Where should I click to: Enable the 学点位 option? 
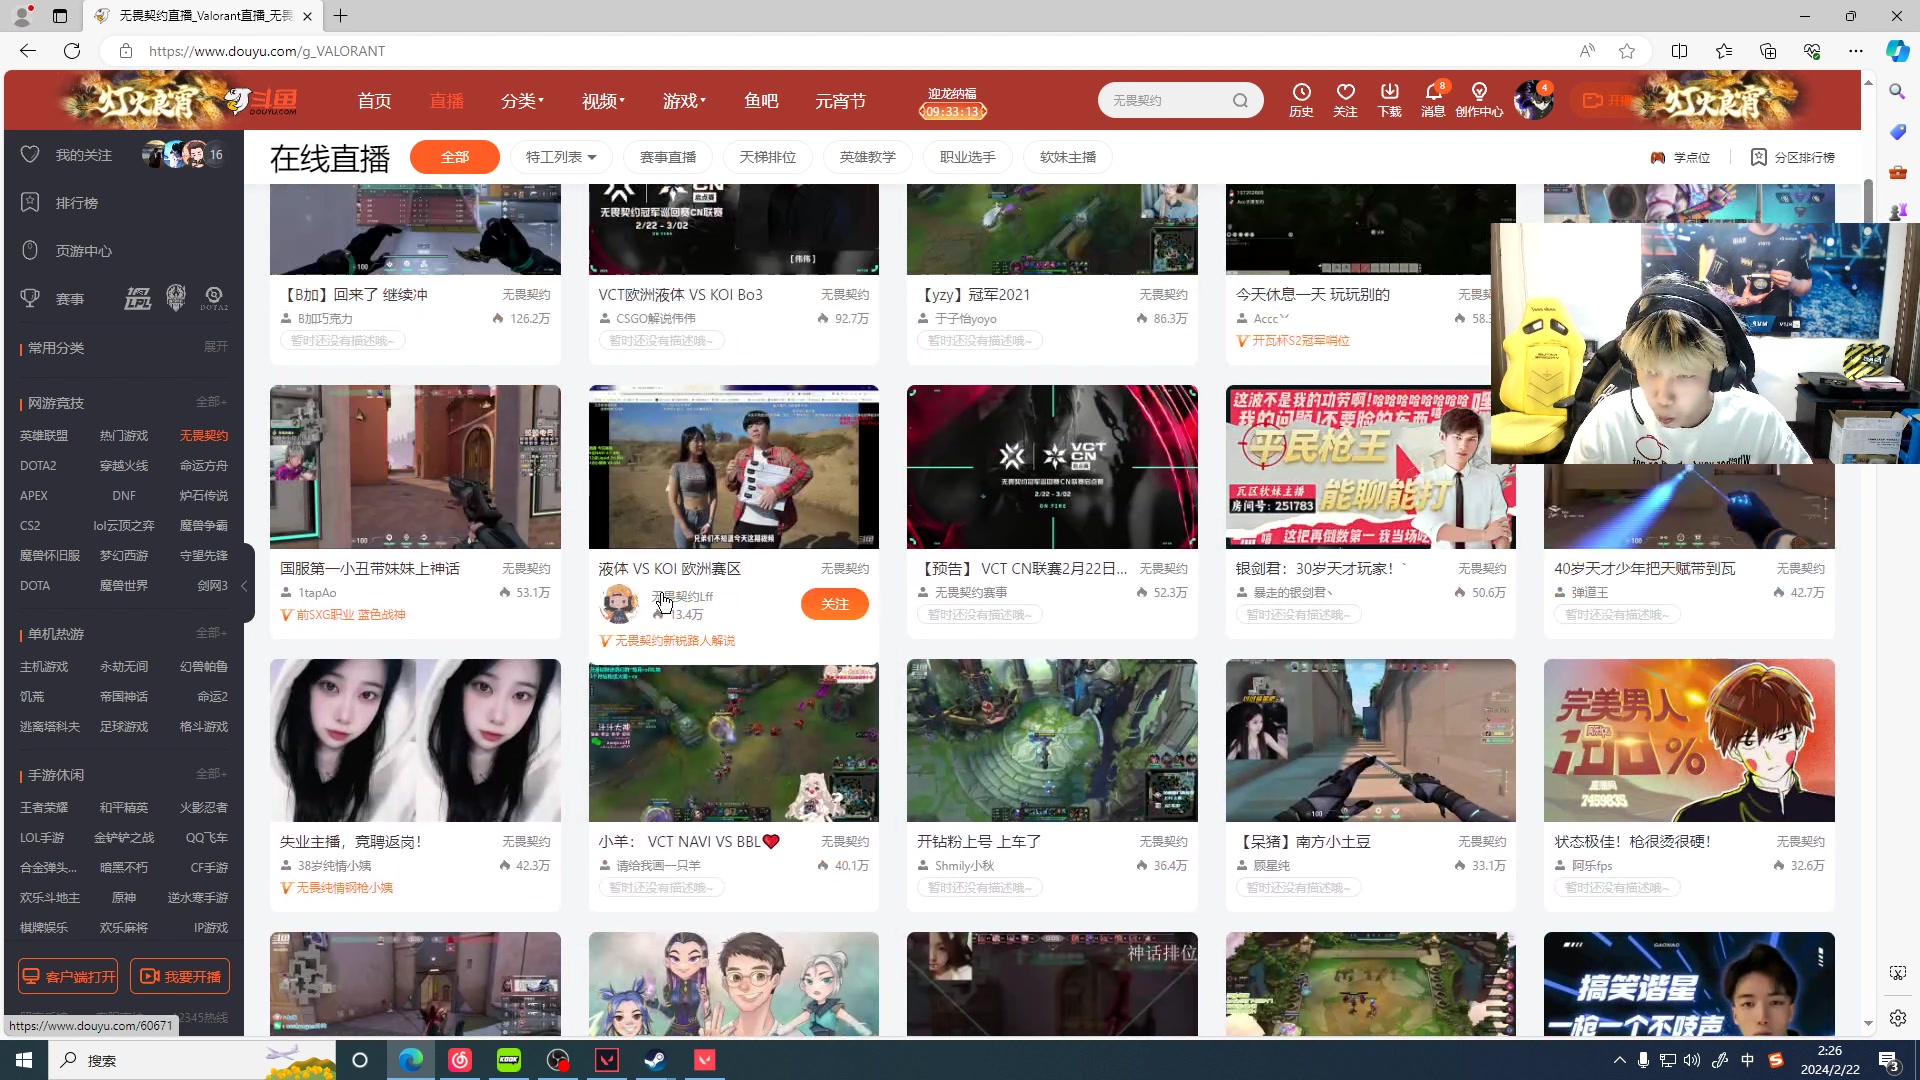click(x=1682, y=157)
